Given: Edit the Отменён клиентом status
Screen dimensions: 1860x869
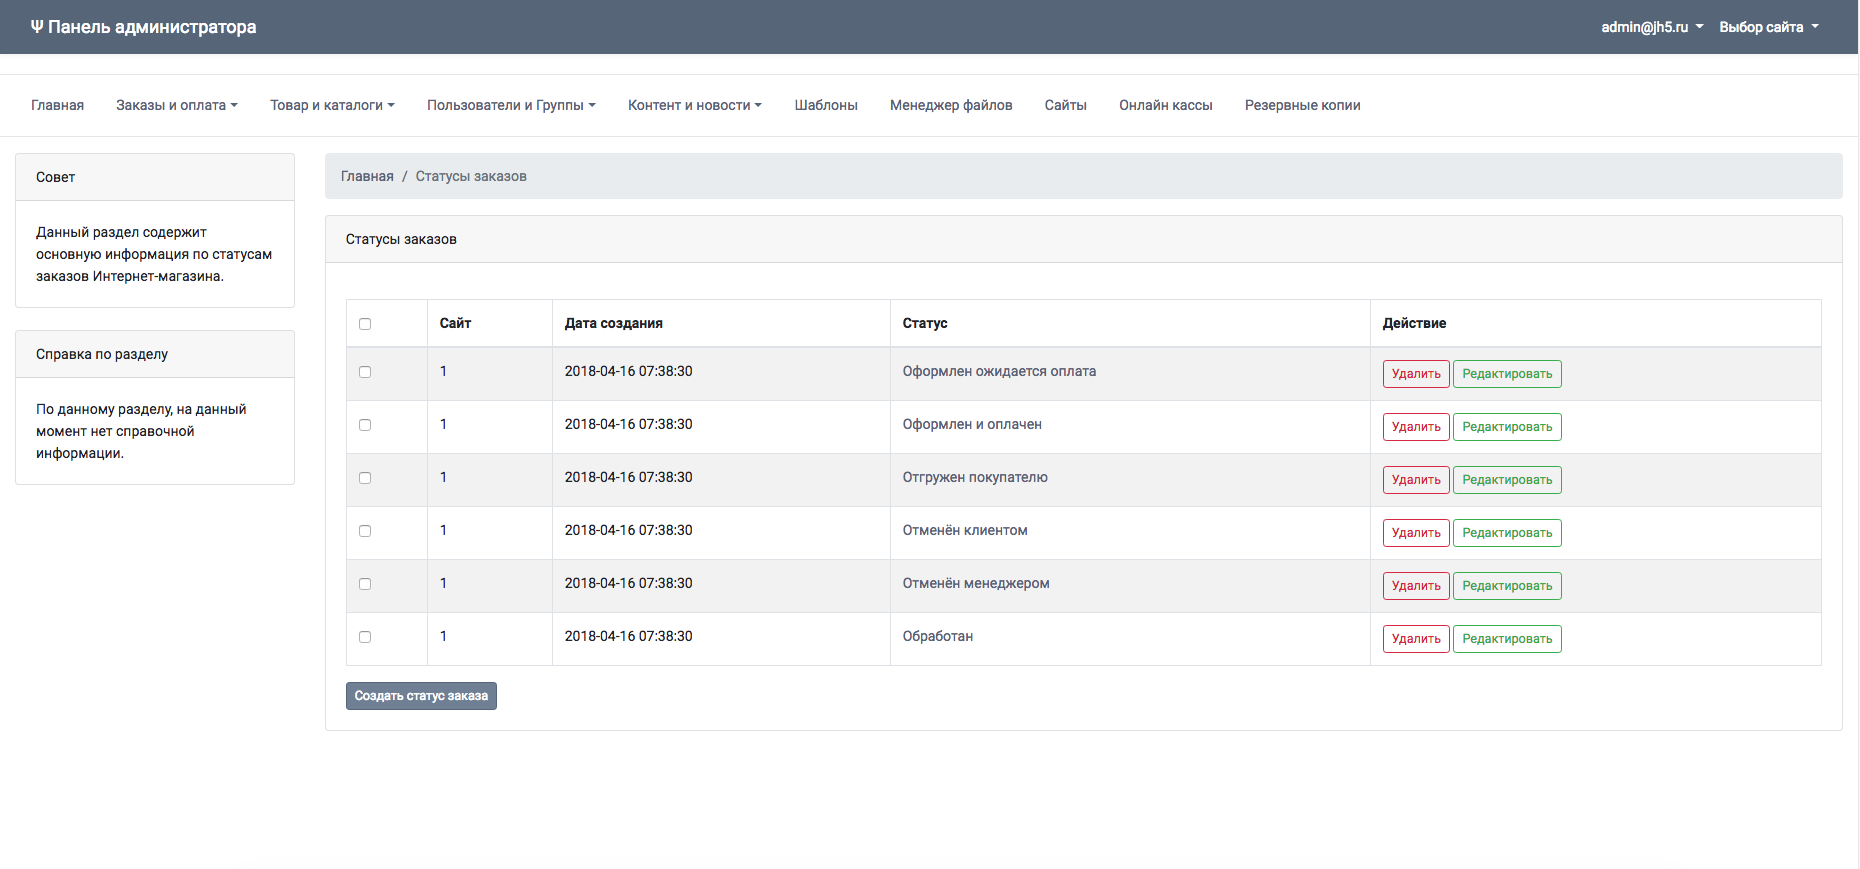Looking at the screenshot, I should pos(1507,533).
